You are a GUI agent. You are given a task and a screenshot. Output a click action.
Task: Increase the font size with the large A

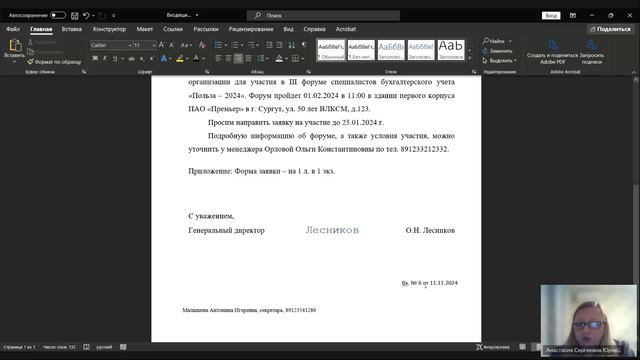[x=162, y=45]
